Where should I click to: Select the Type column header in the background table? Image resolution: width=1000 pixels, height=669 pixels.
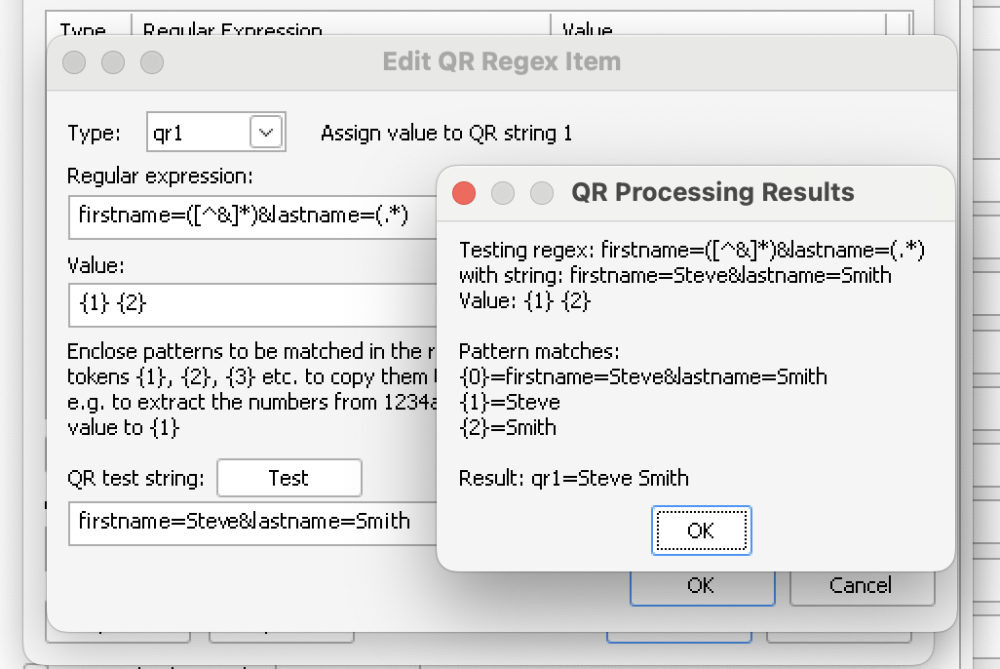(x=85, y=31)
